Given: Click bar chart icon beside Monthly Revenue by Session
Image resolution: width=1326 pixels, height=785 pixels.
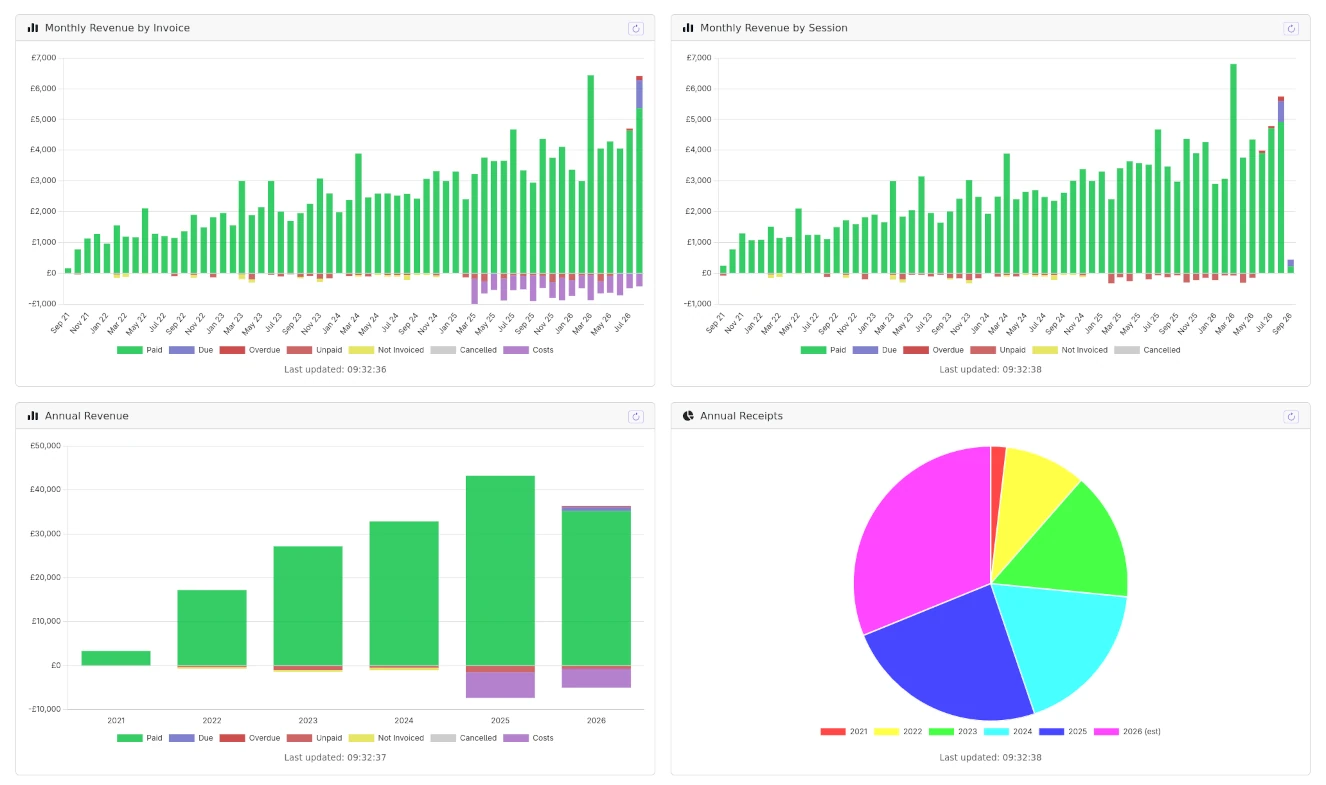Looking at the screenshot, I should 688,28.
